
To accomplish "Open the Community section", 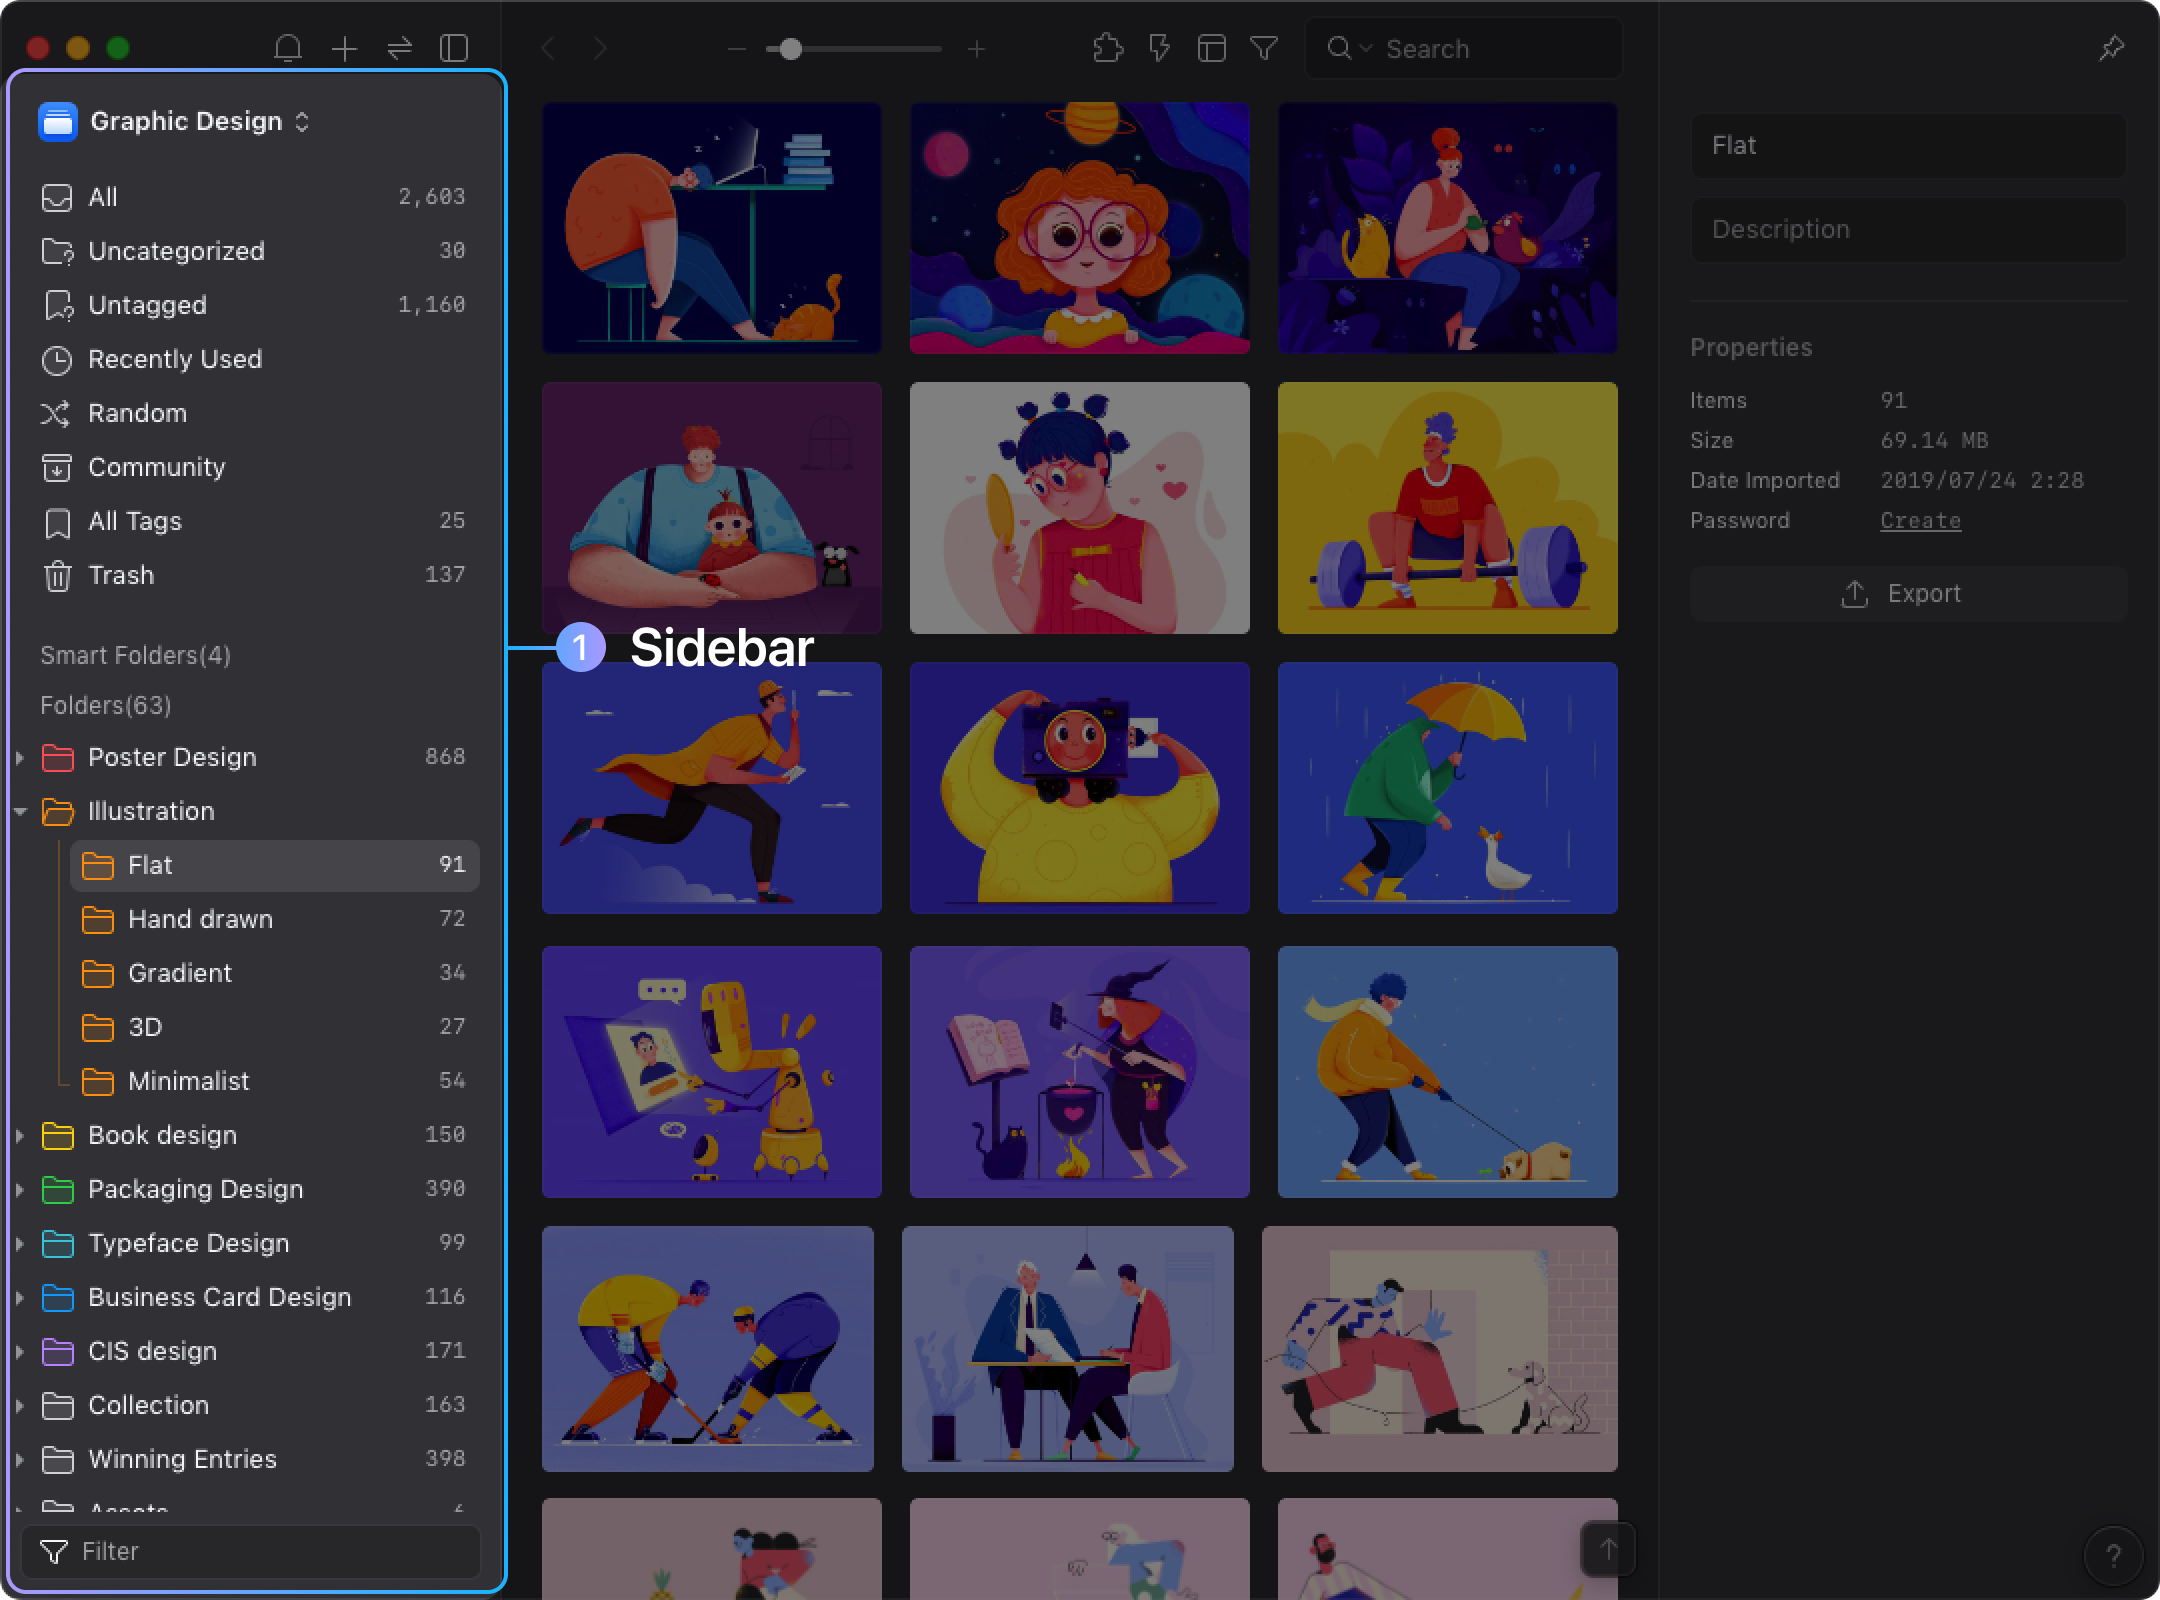I will click(156, 467).
